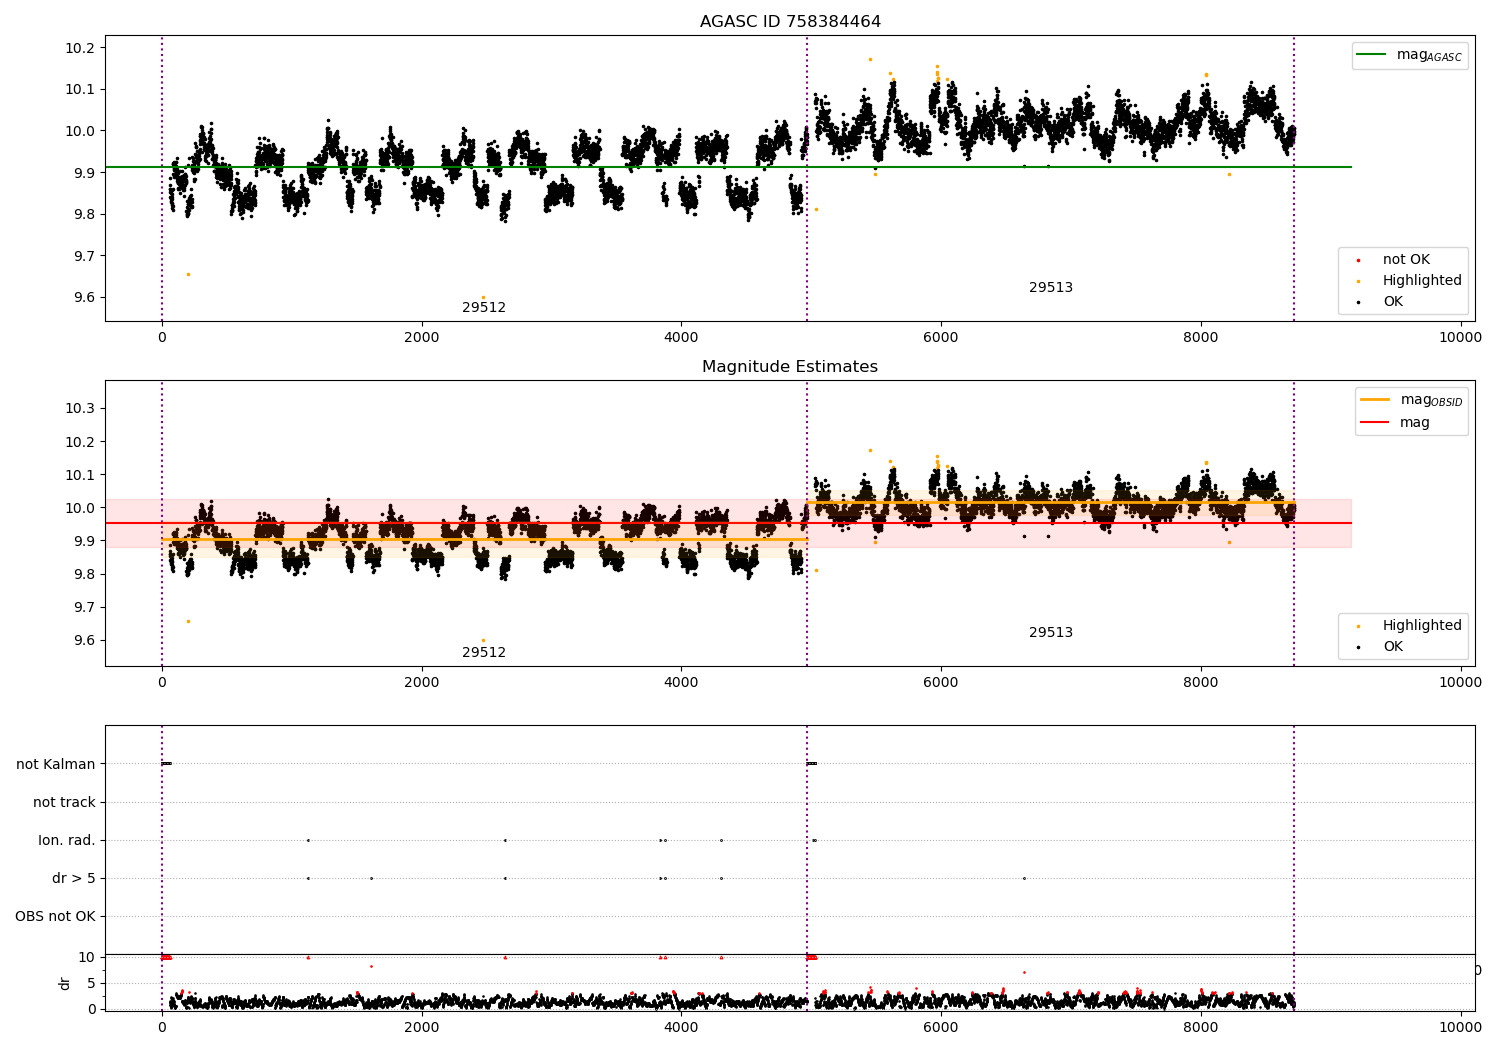Click the 0 x-tick under the bottom plot
Image resolution: width=1500 pixels, height=1050 pixels.
(x=162, y=1028)
